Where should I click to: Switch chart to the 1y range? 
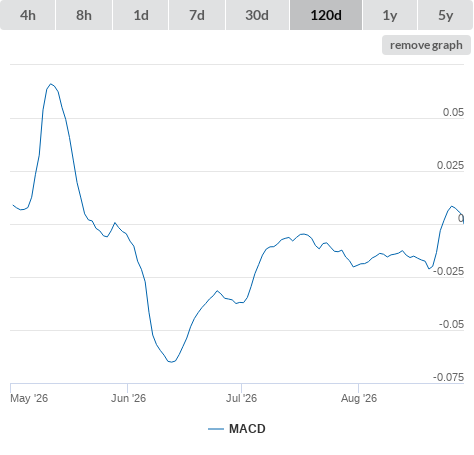point(390,15)
